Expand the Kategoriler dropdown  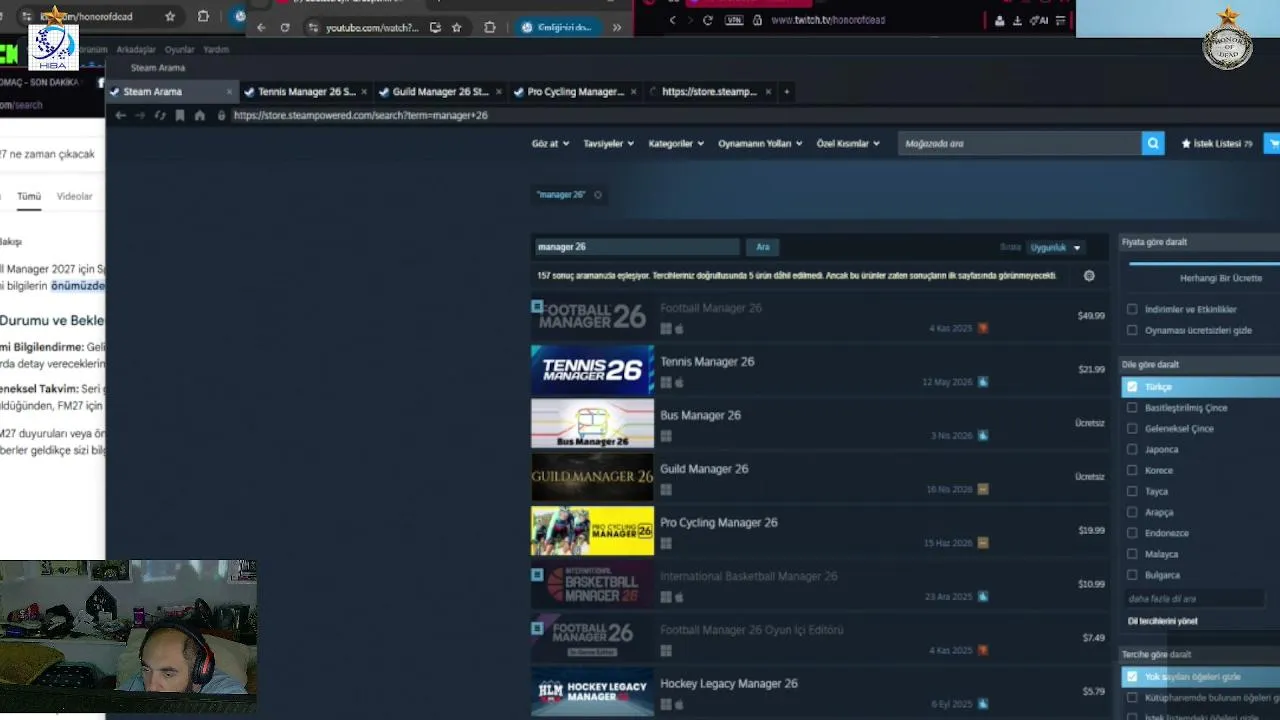pos(676,144)
